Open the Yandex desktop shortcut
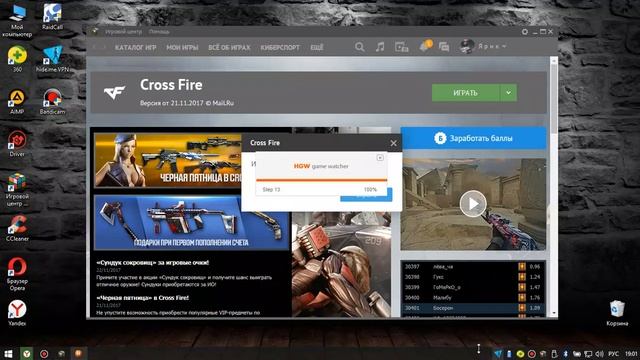This screenshot has height=360, width=640. pyautogui.click(x=17, y=313)
